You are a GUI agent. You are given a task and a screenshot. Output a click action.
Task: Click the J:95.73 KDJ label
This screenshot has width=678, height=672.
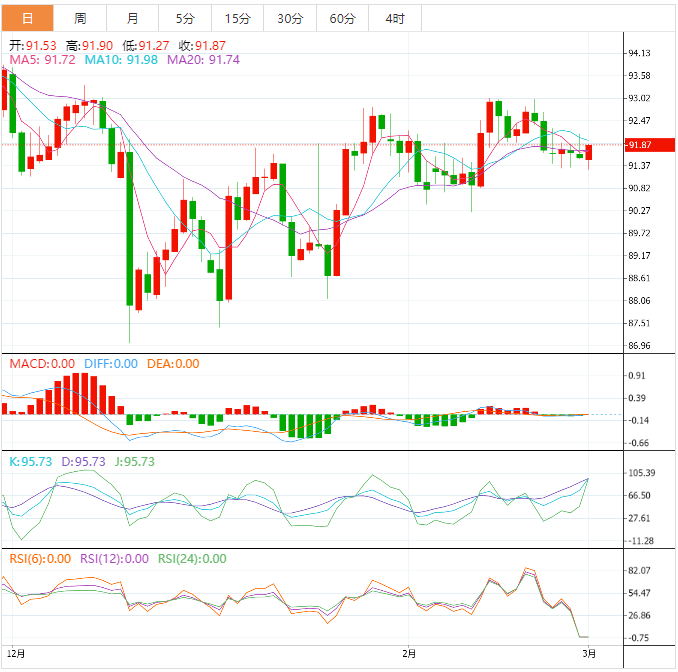(x=133, y=462)
